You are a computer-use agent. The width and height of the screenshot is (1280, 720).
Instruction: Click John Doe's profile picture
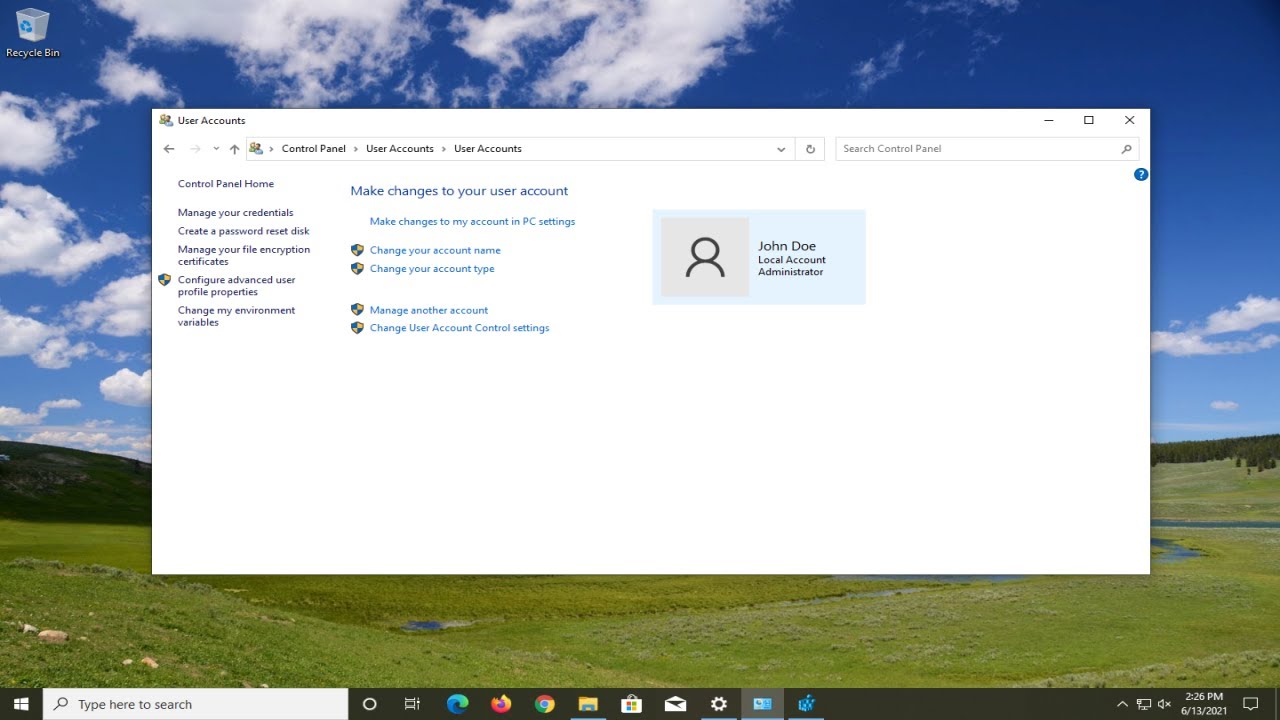click(x=705, y=257)
